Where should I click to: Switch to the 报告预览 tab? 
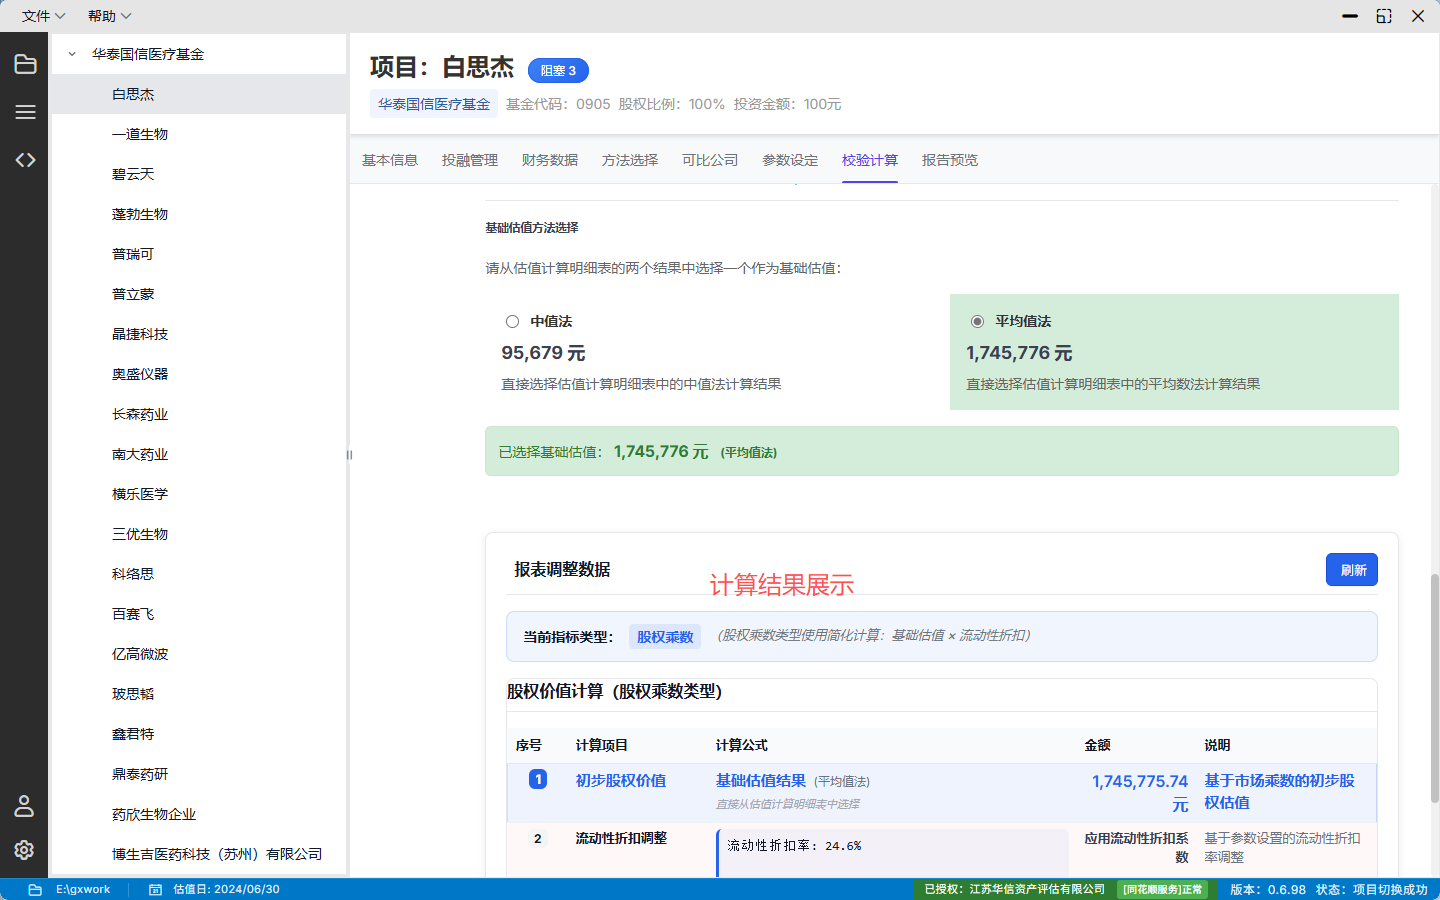[950, 160]
